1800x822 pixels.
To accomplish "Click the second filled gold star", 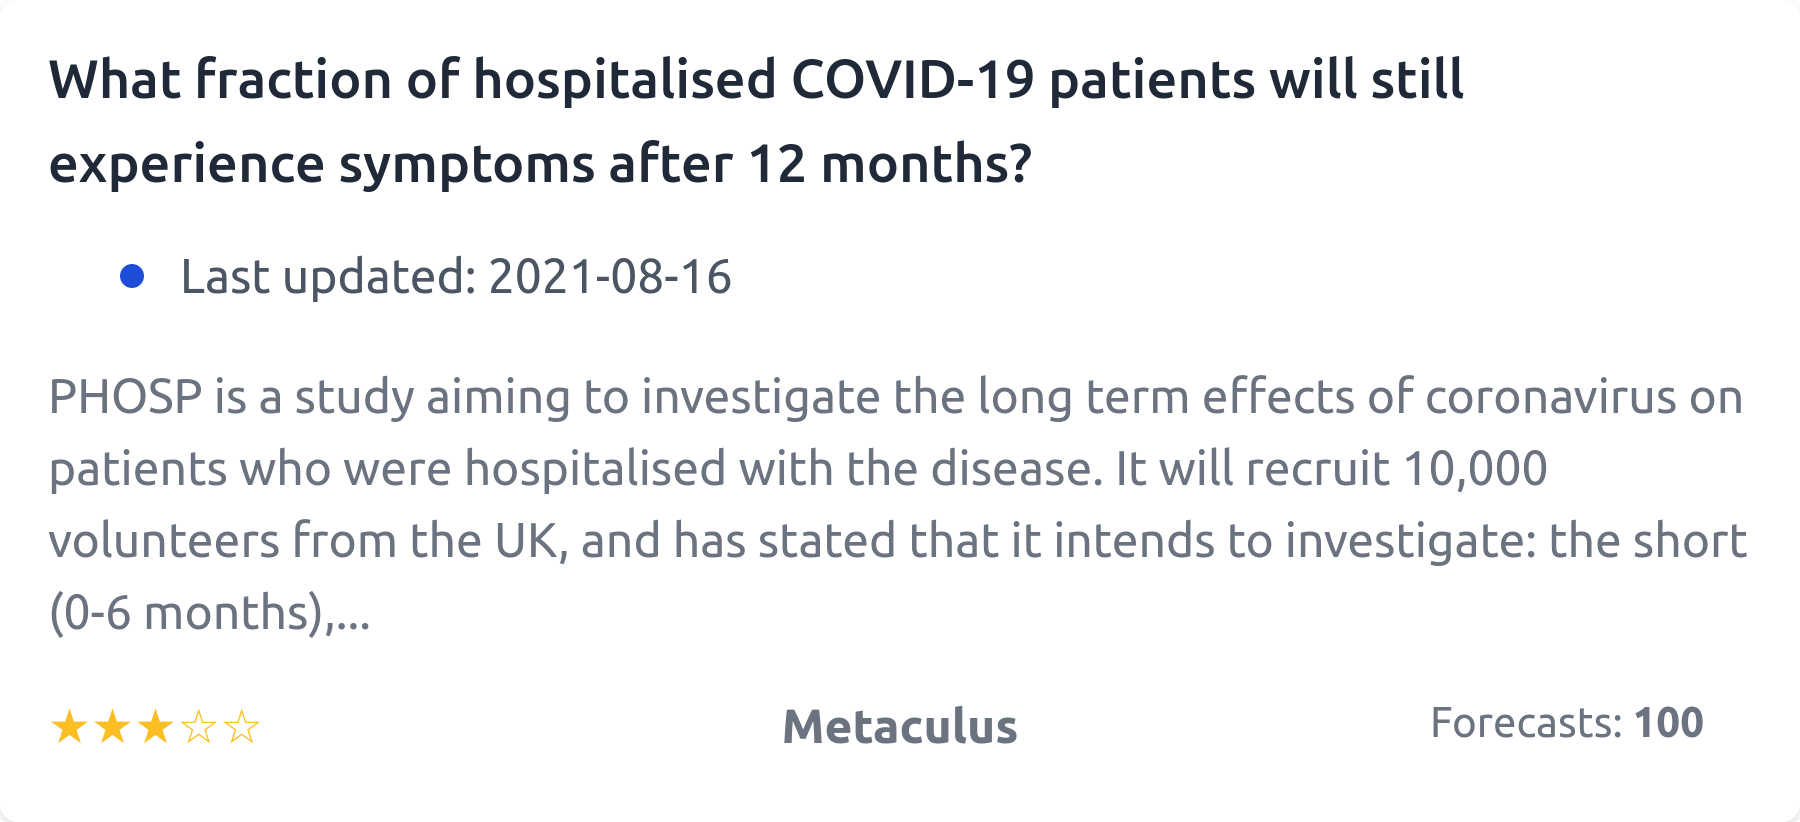I will click(112, 727).
